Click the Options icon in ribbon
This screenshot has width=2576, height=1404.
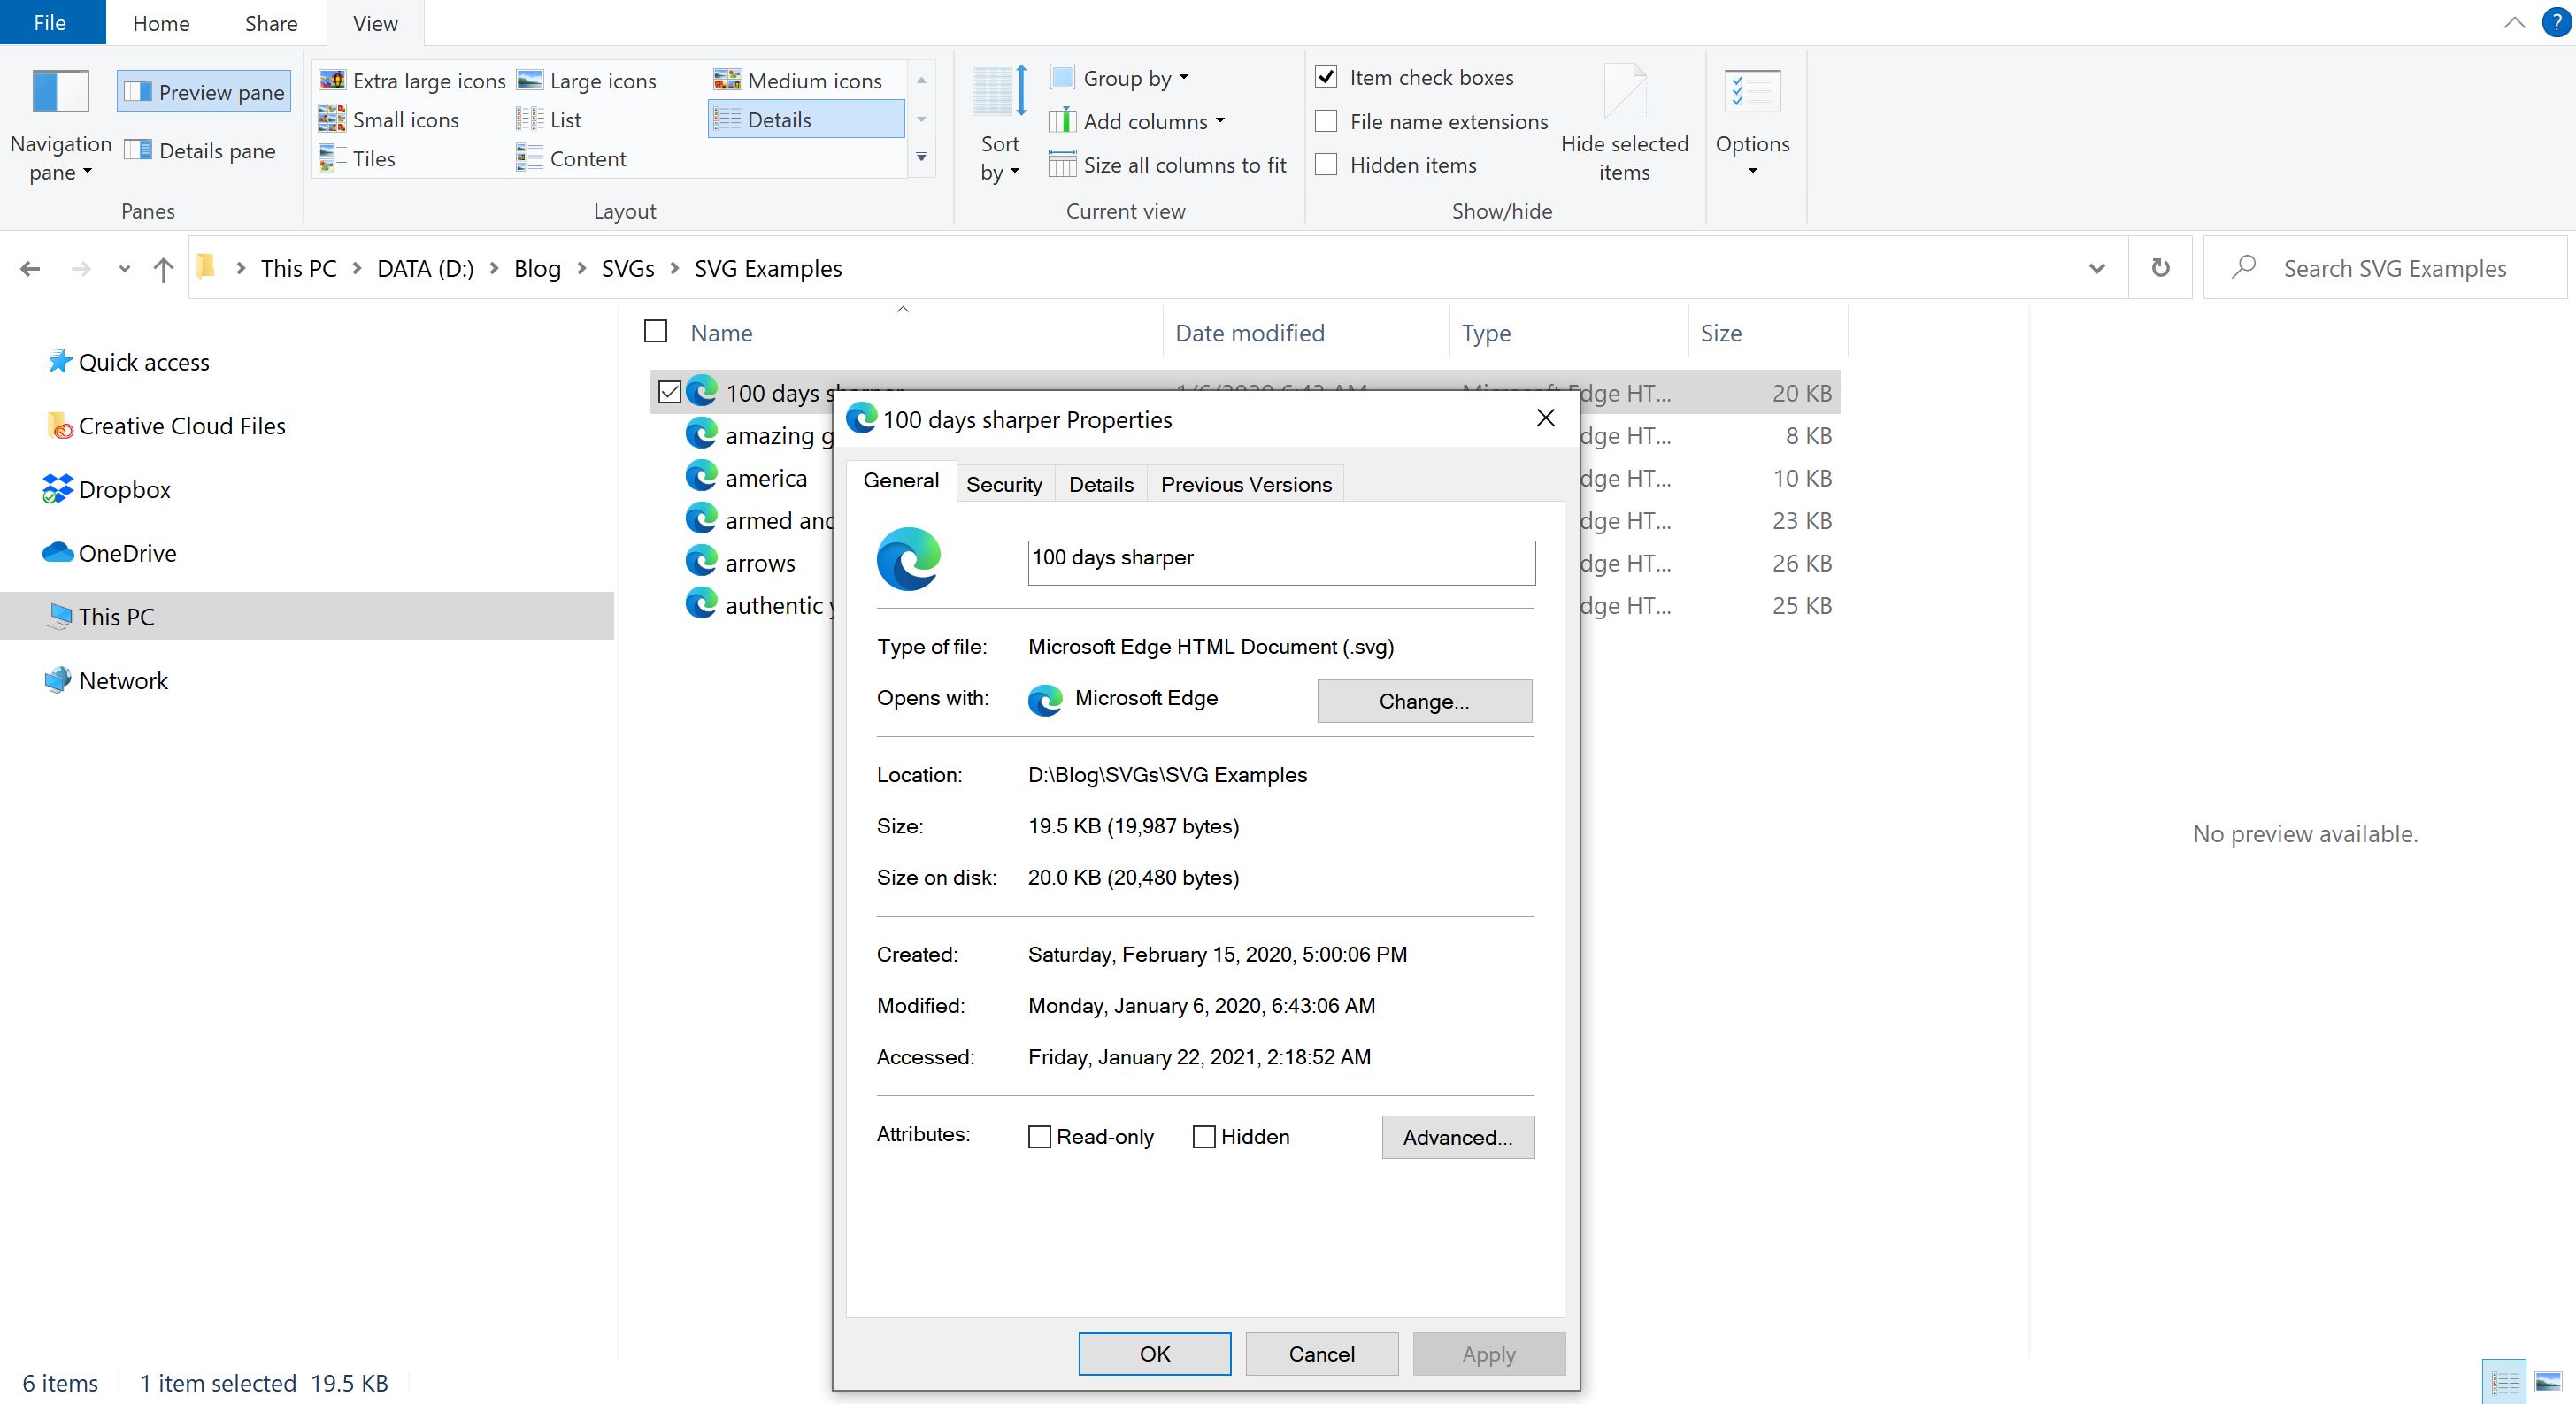click(x=1752, y=92)
